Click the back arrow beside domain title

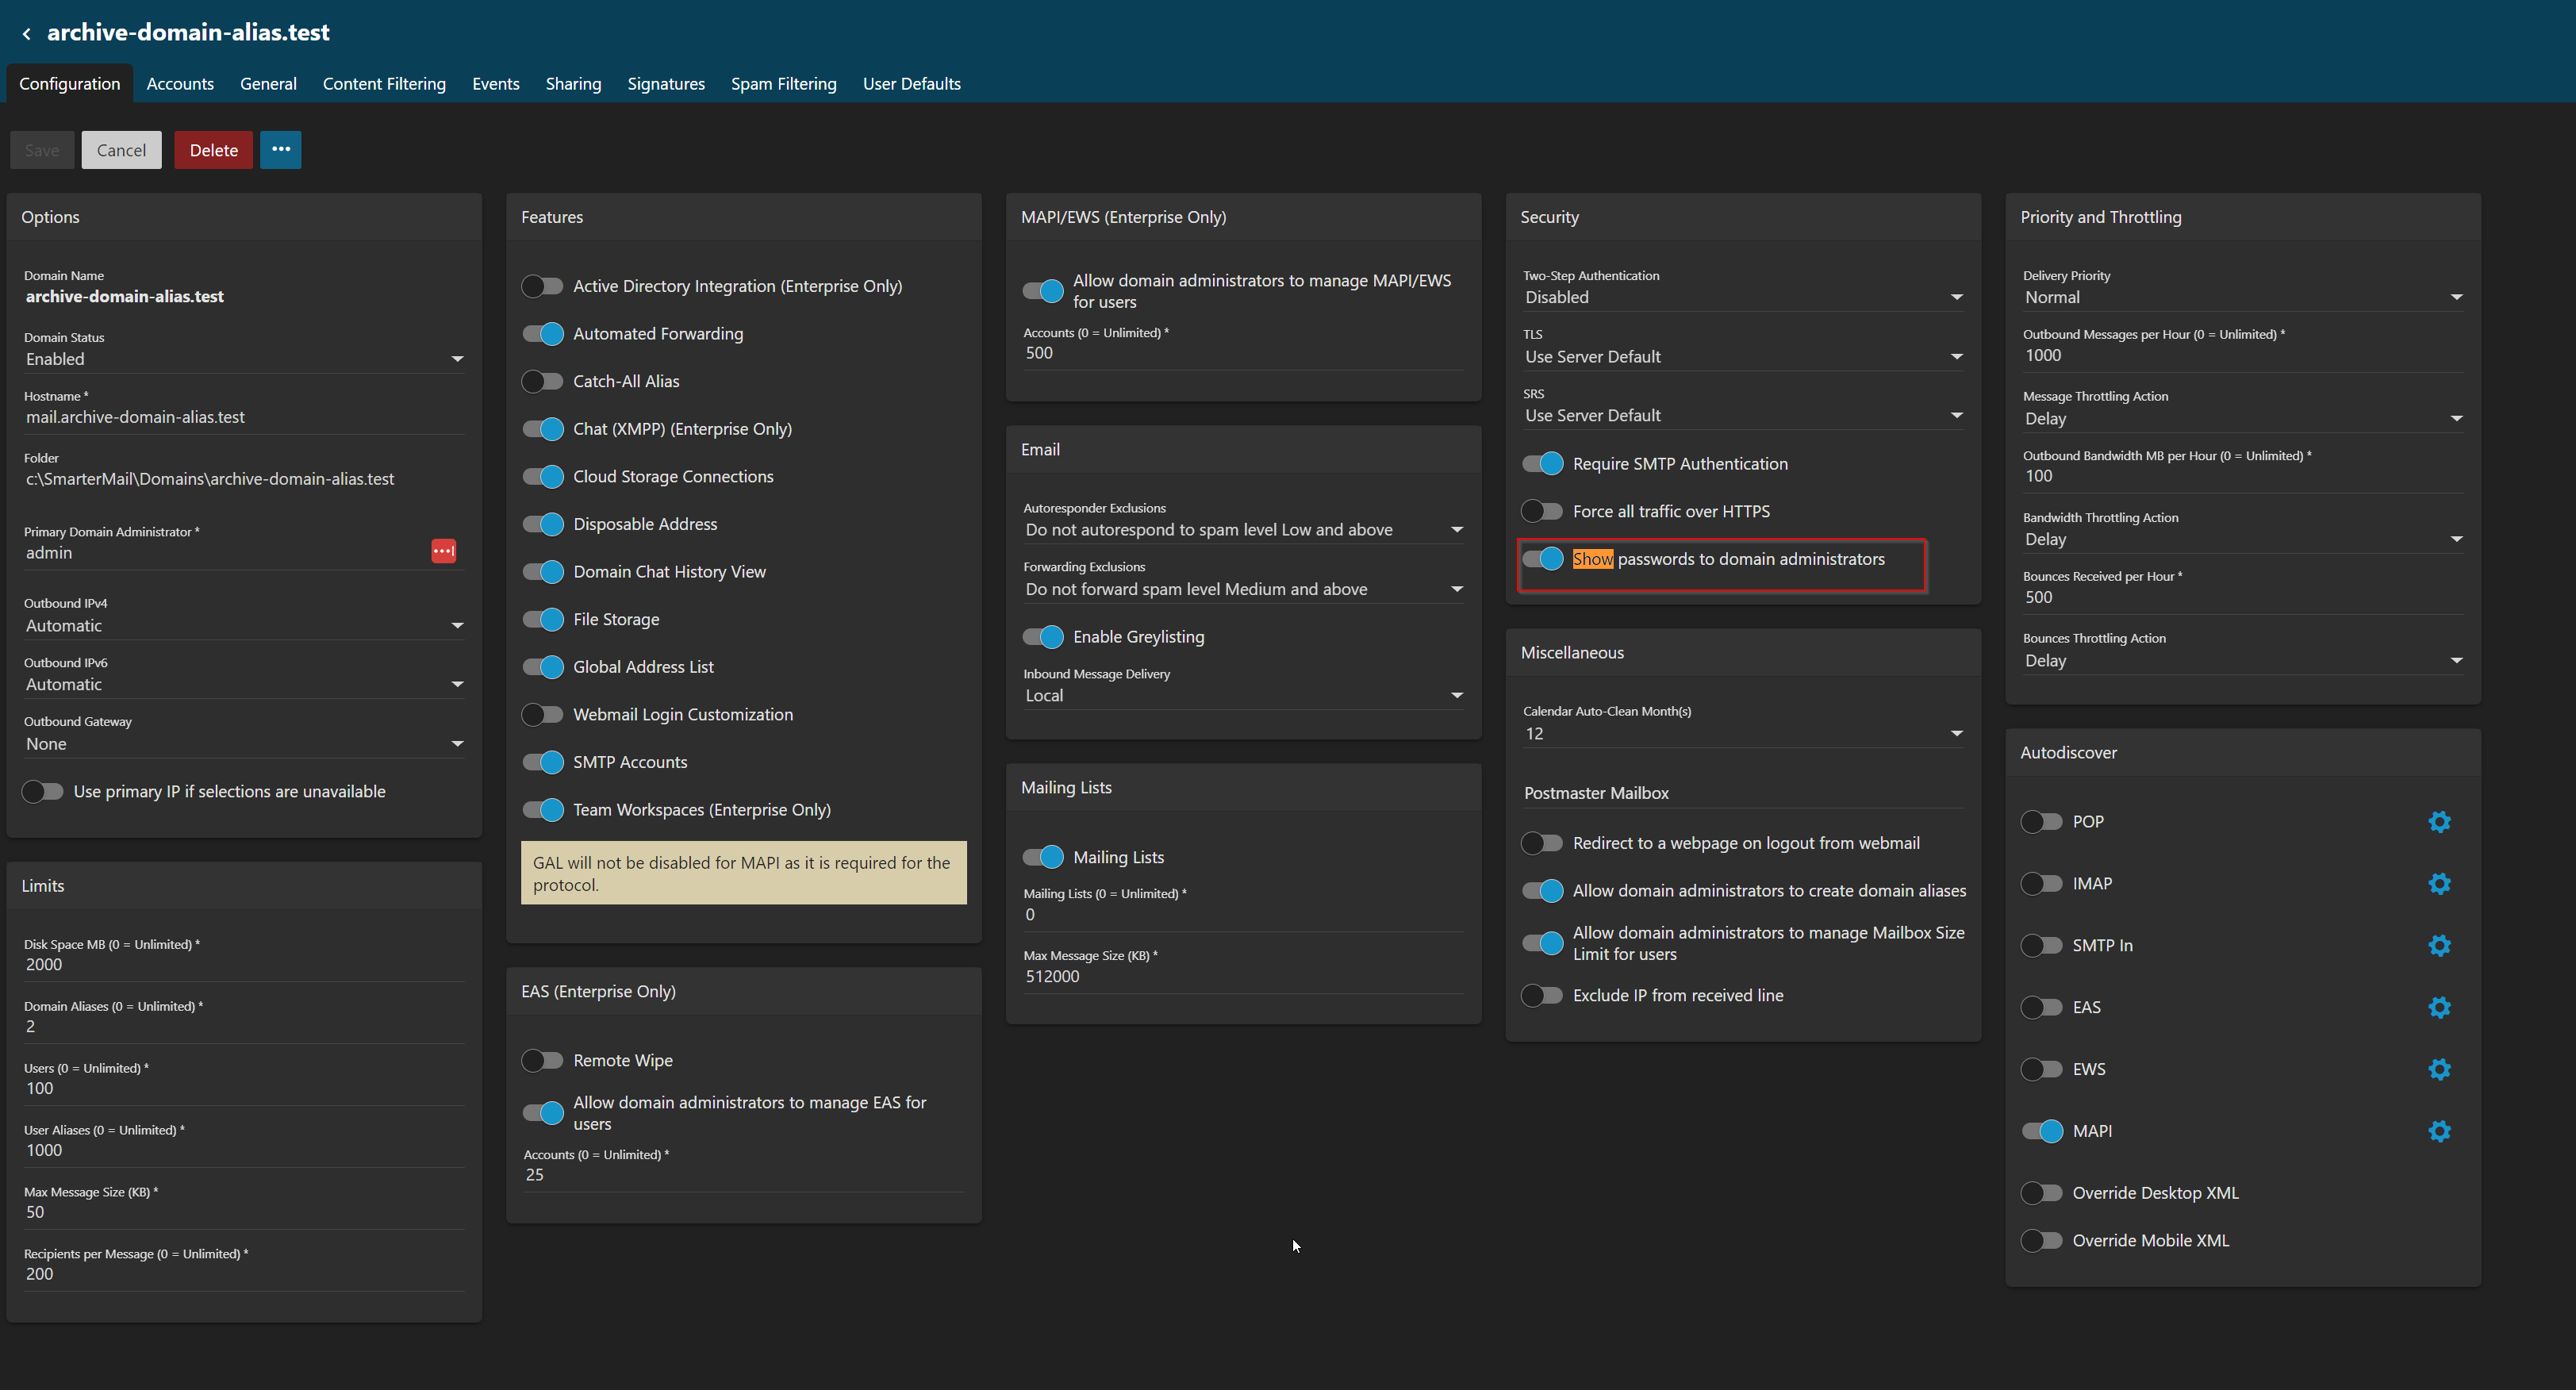[27, 34]
